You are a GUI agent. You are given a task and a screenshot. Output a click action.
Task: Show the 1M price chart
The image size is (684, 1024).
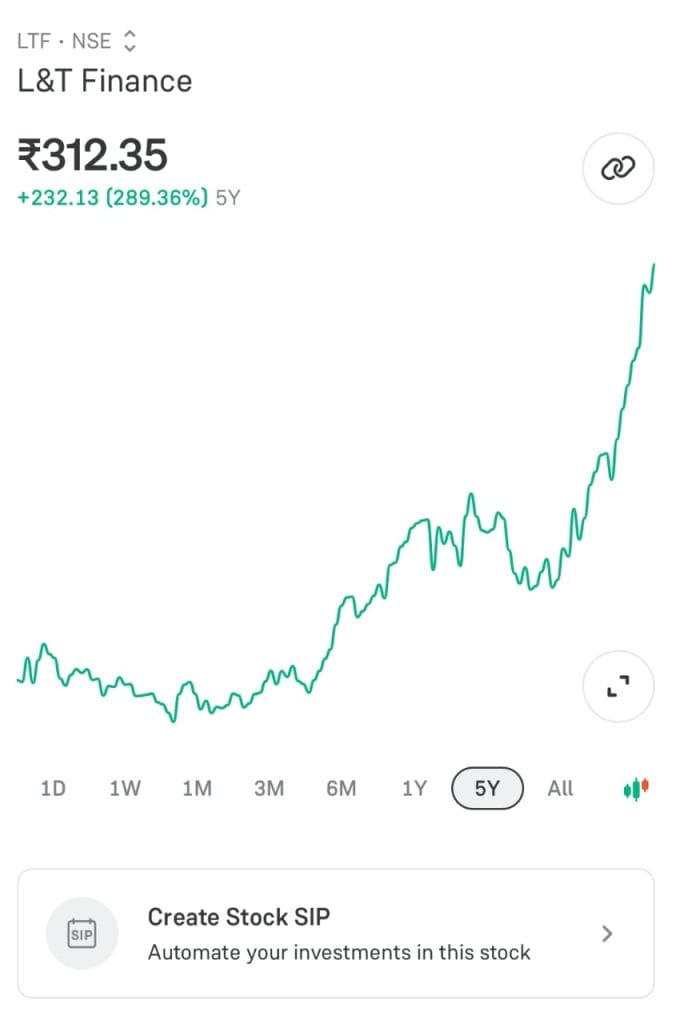197,788
